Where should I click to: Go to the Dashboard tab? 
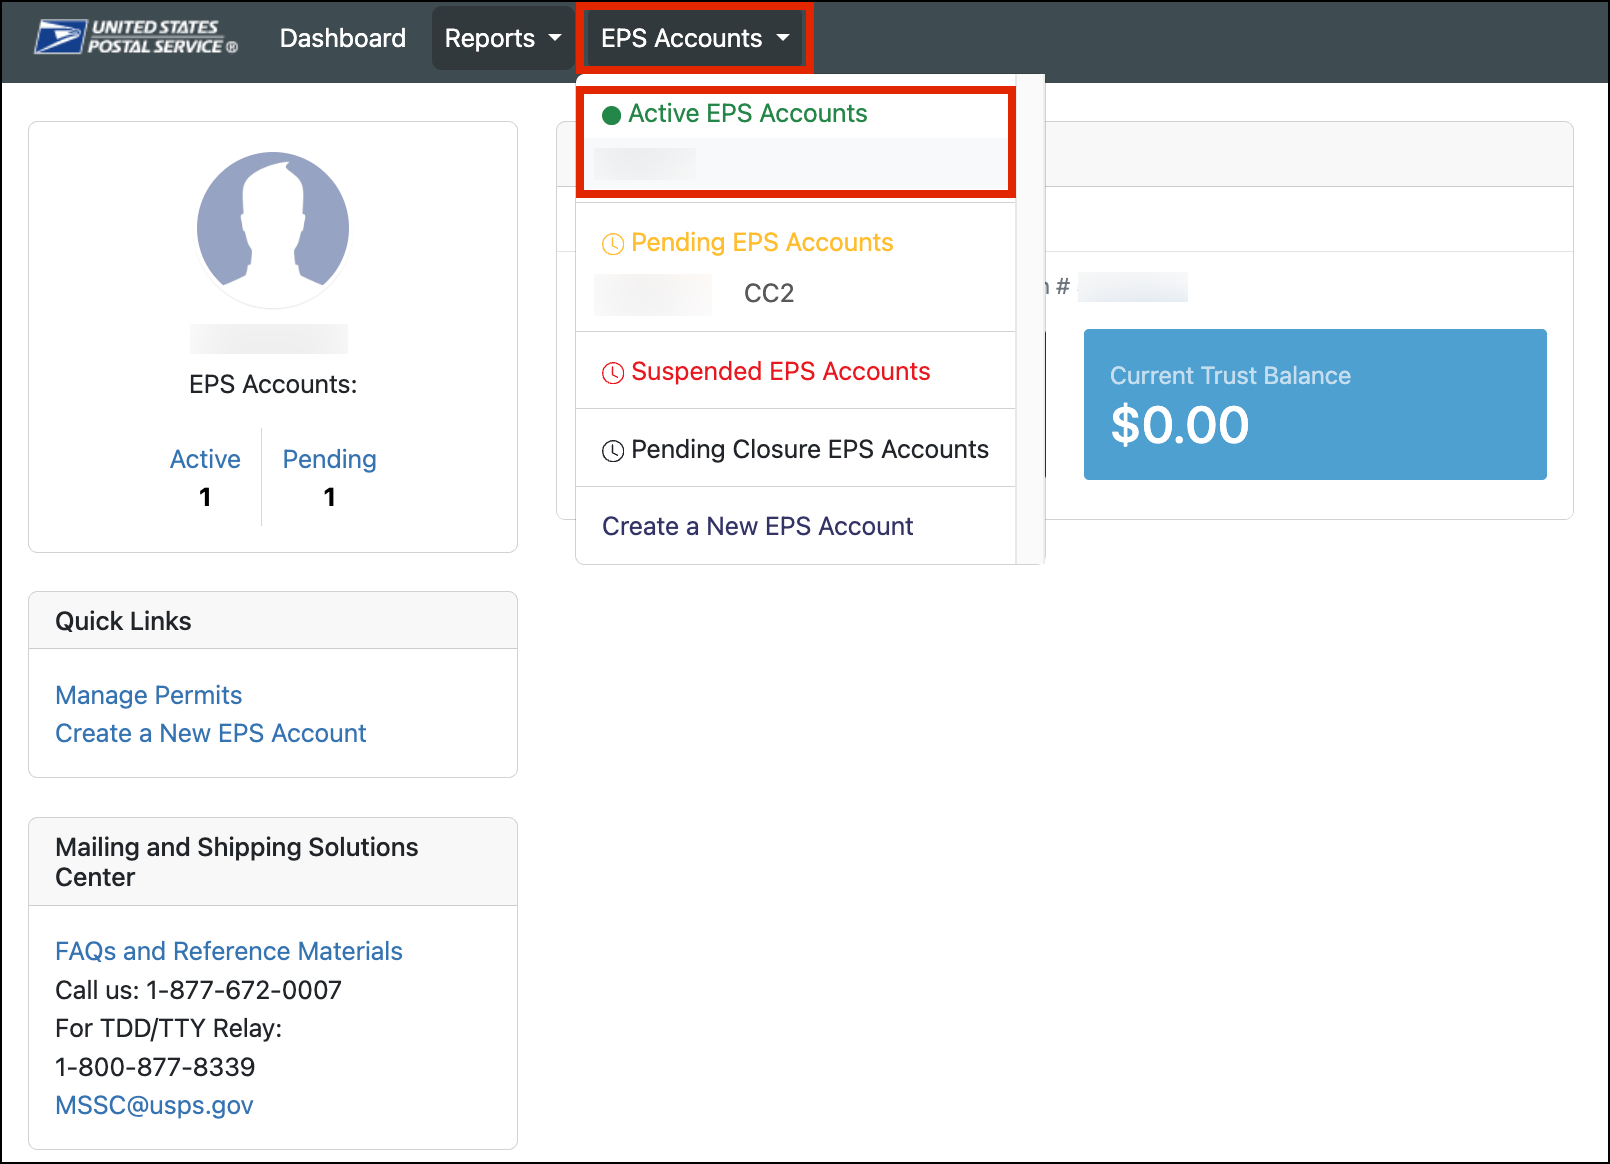click(343, 38)
